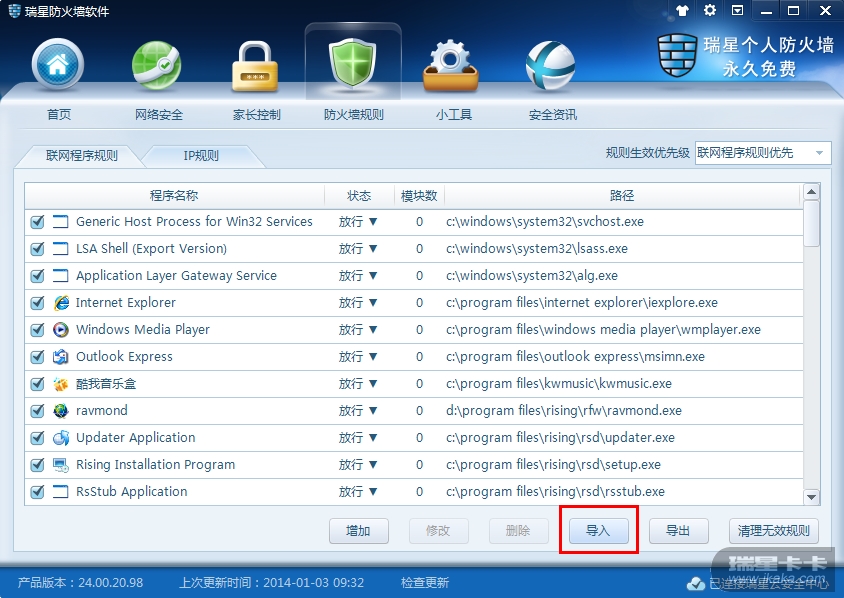Click the 增加 (Add) button

point(358,531)
